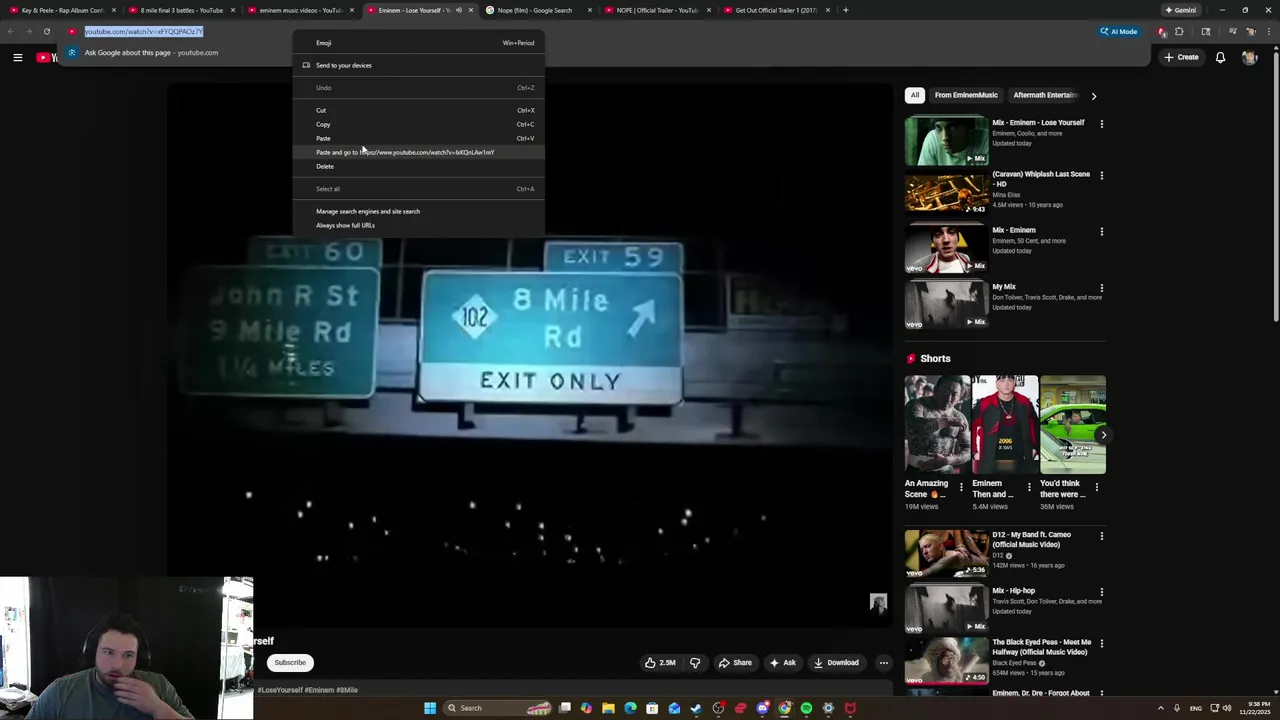
Task: Open Chrome extensions puzzle icon
Action: (x=1179, y=31)
